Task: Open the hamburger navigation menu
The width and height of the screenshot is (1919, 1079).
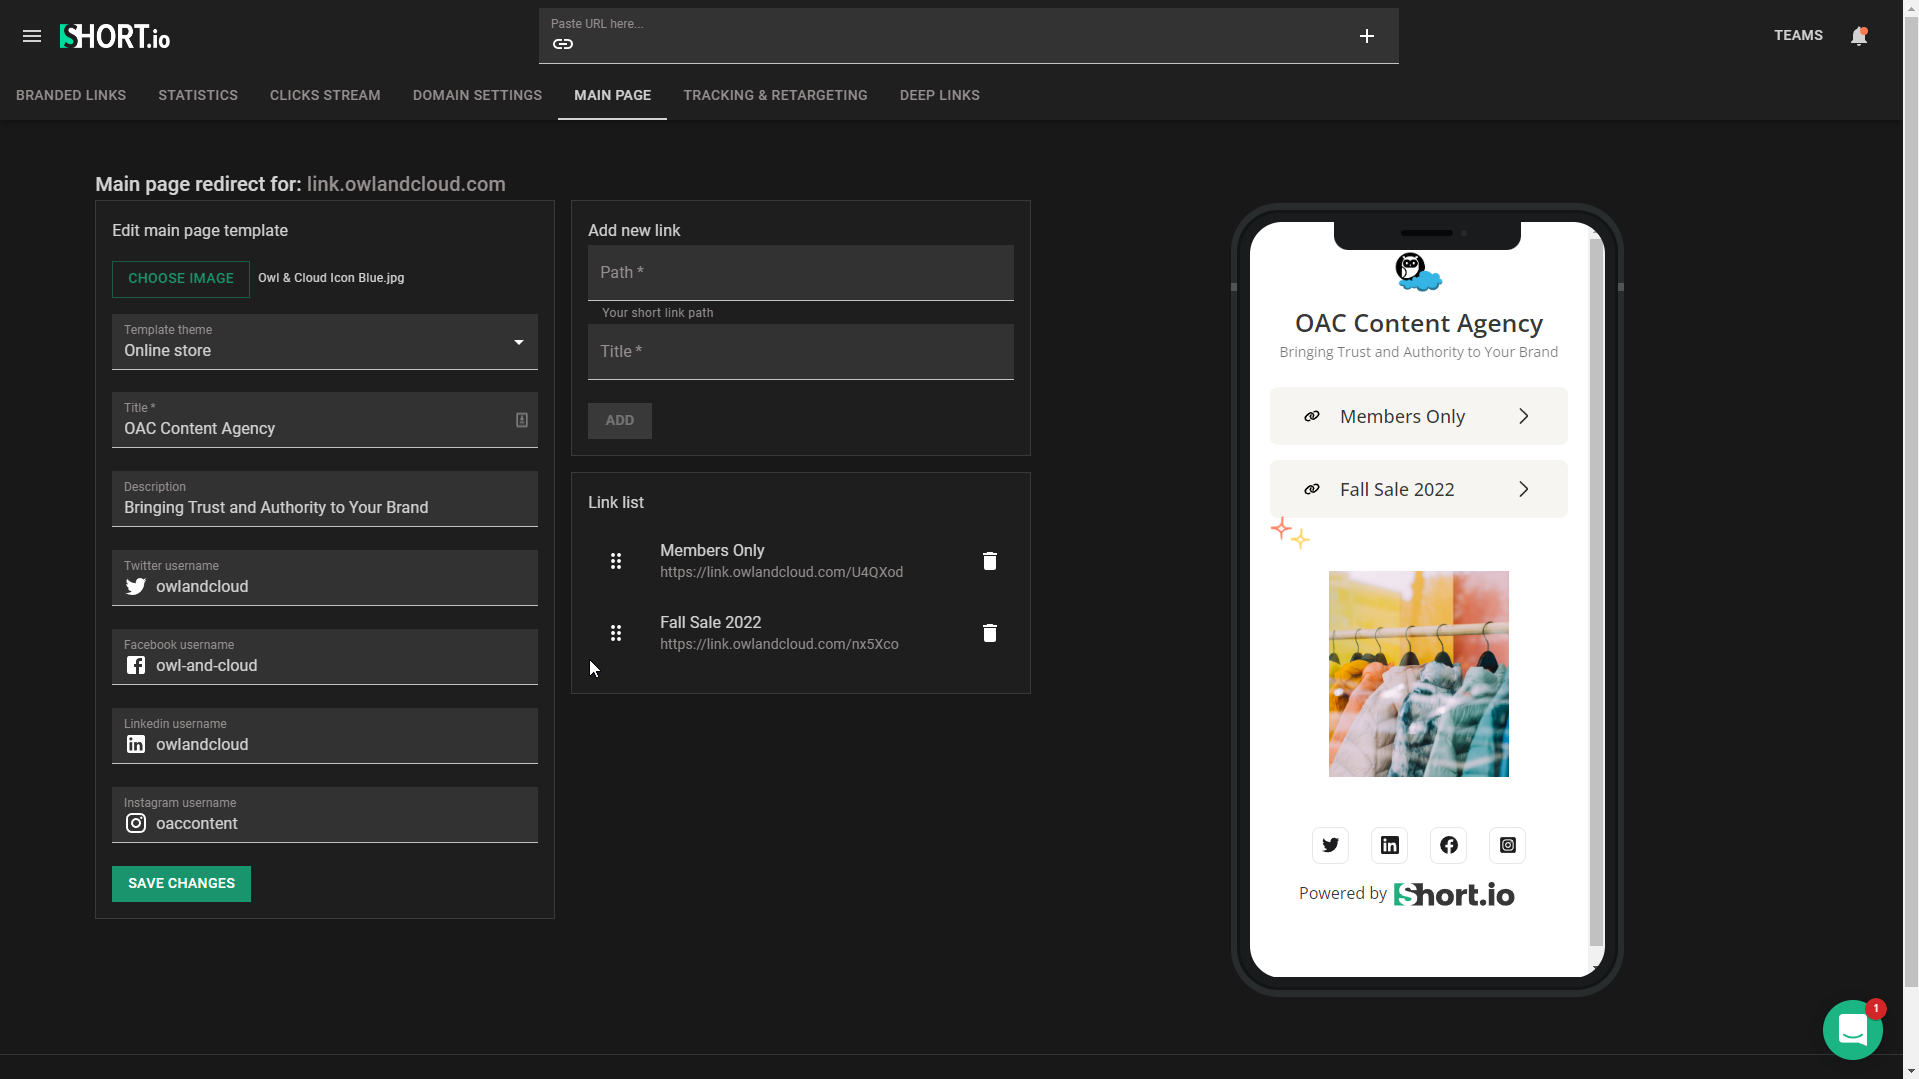Action: [x=32, y=36]
